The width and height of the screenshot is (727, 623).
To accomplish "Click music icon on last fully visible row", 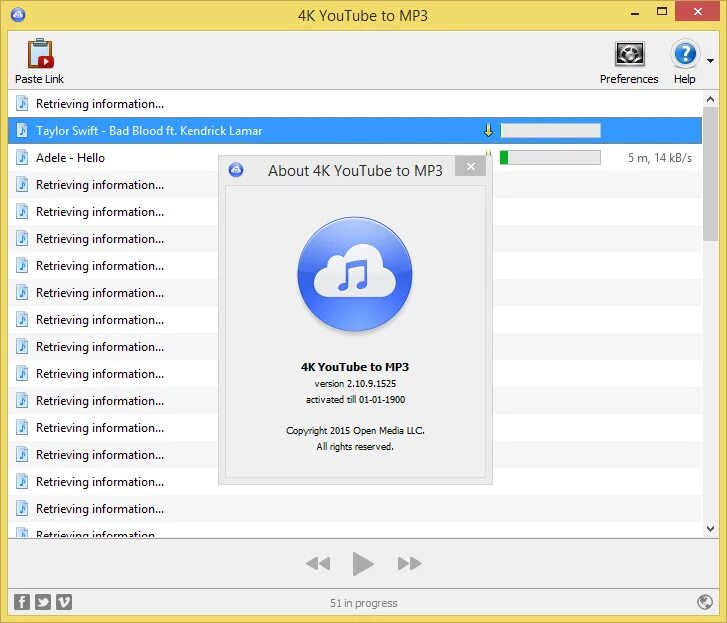I will tap(22, 509).
